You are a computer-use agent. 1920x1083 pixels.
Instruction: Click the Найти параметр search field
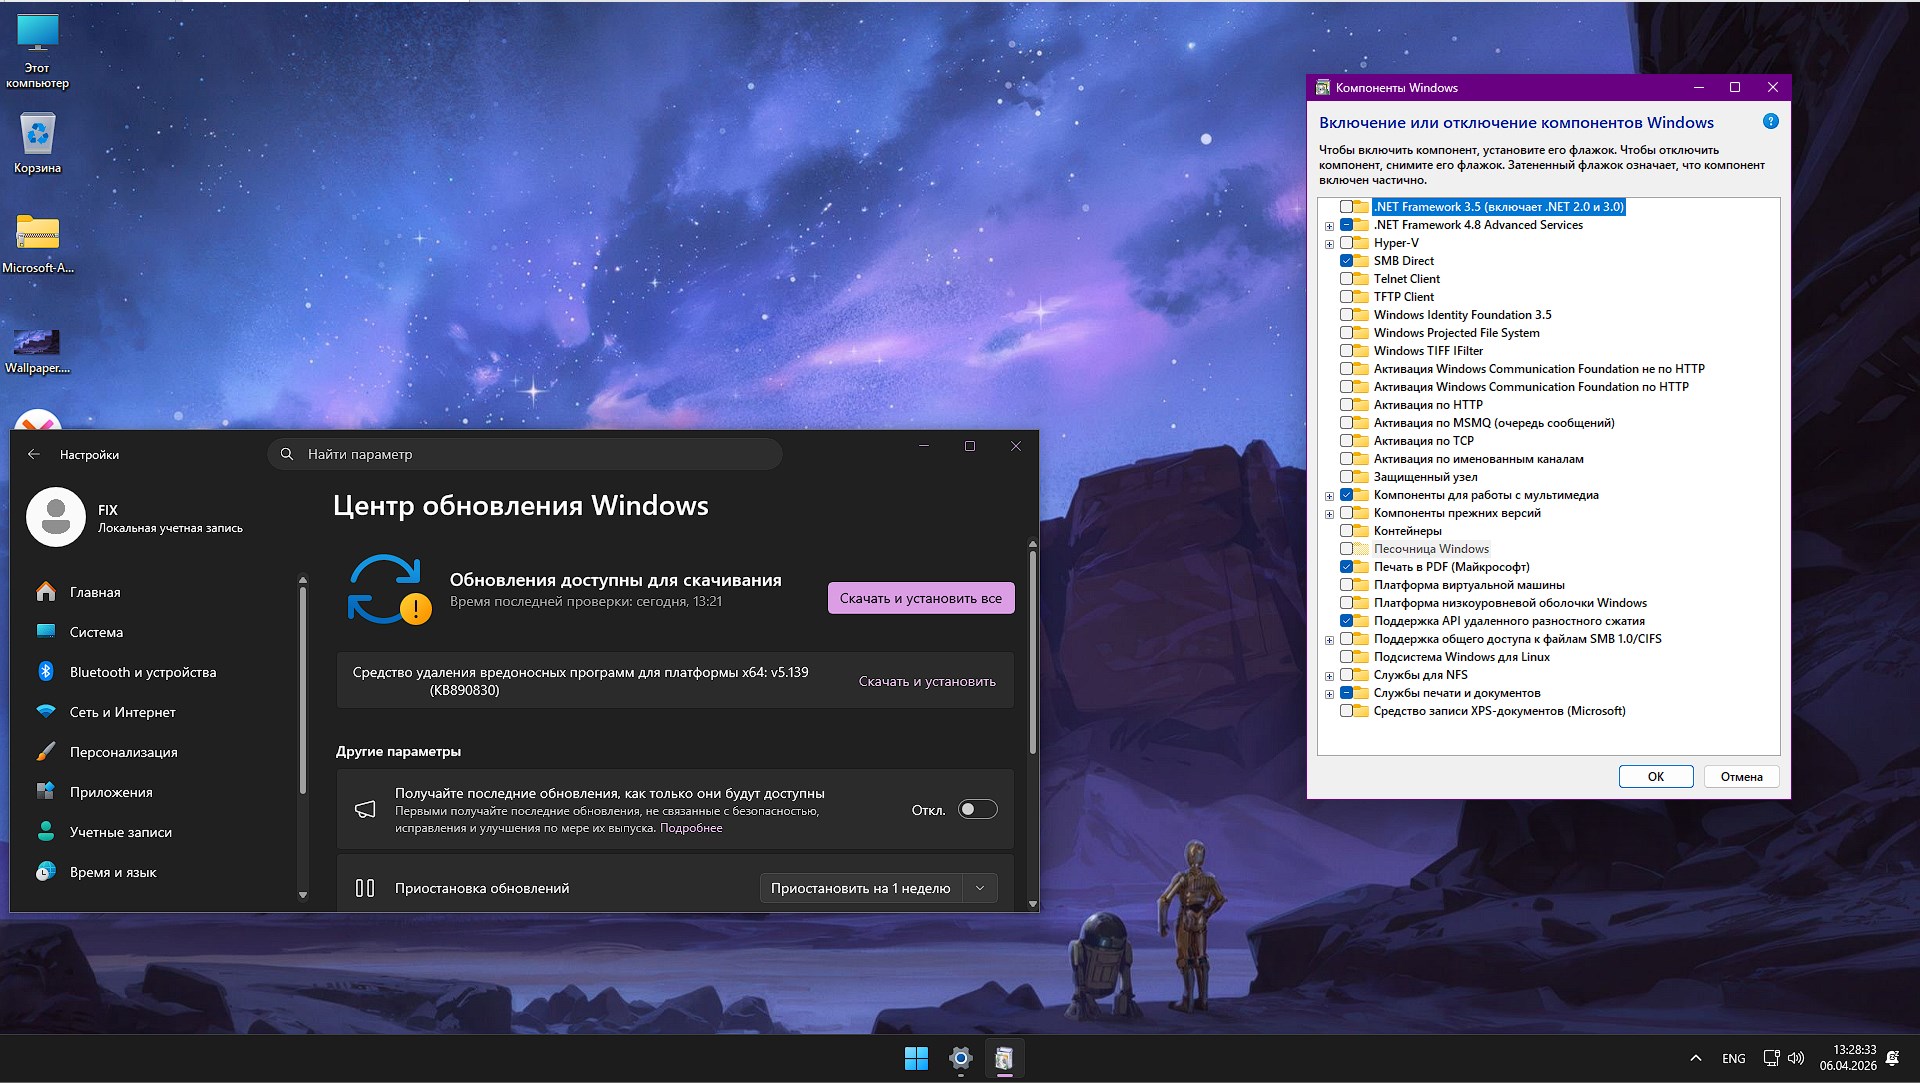(525, 454)
